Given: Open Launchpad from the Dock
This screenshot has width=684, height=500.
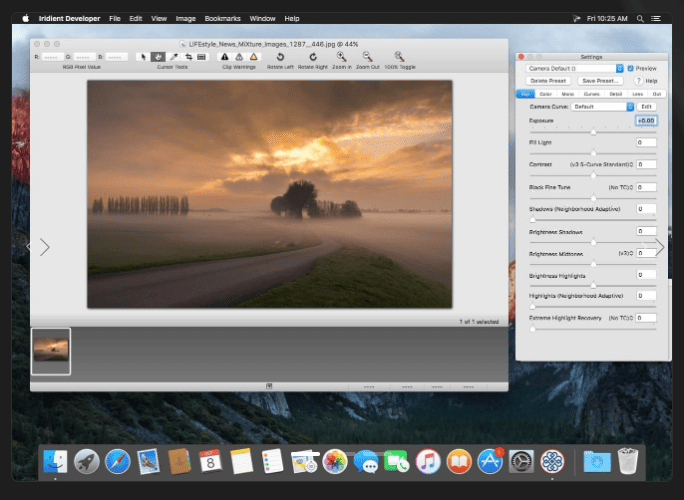Looking at the screenshot, I should coord(86,461).
